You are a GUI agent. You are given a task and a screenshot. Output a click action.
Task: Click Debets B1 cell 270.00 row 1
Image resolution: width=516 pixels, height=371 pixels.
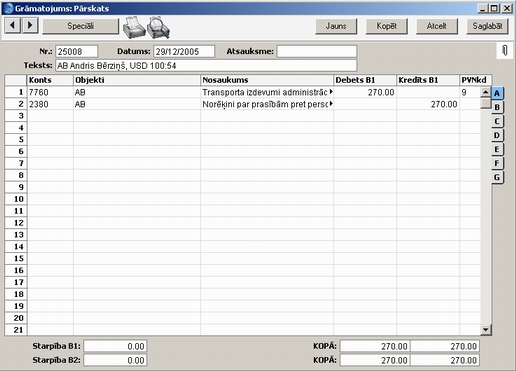(365, 92)
